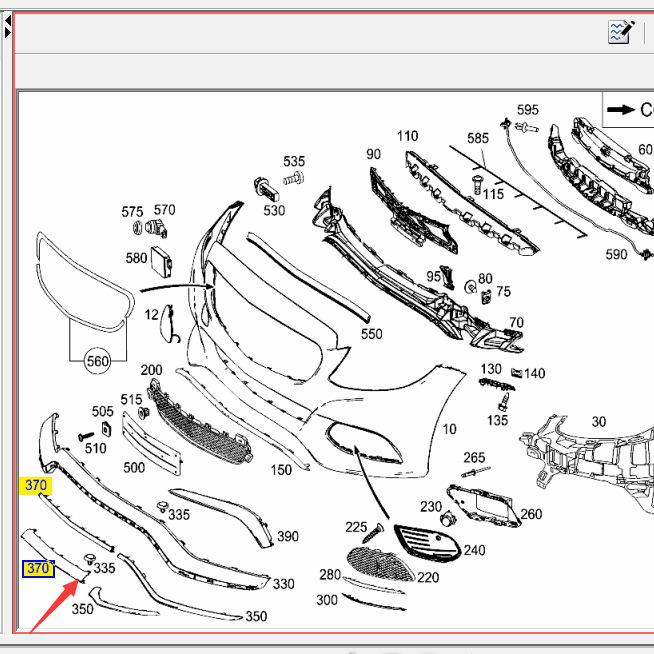
Task: Select callout 260 beside fog light cover
Action: pyautogui.click(x=531, y=514)
